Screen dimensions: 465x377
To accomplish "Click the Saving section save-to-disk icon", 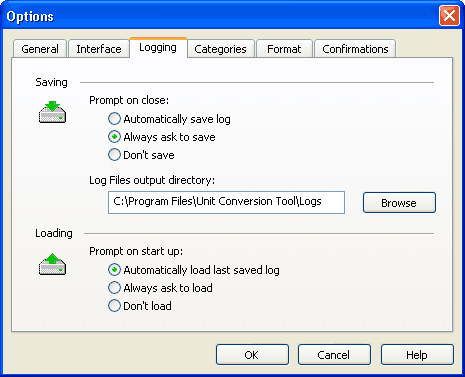I will tap(52, 112).
